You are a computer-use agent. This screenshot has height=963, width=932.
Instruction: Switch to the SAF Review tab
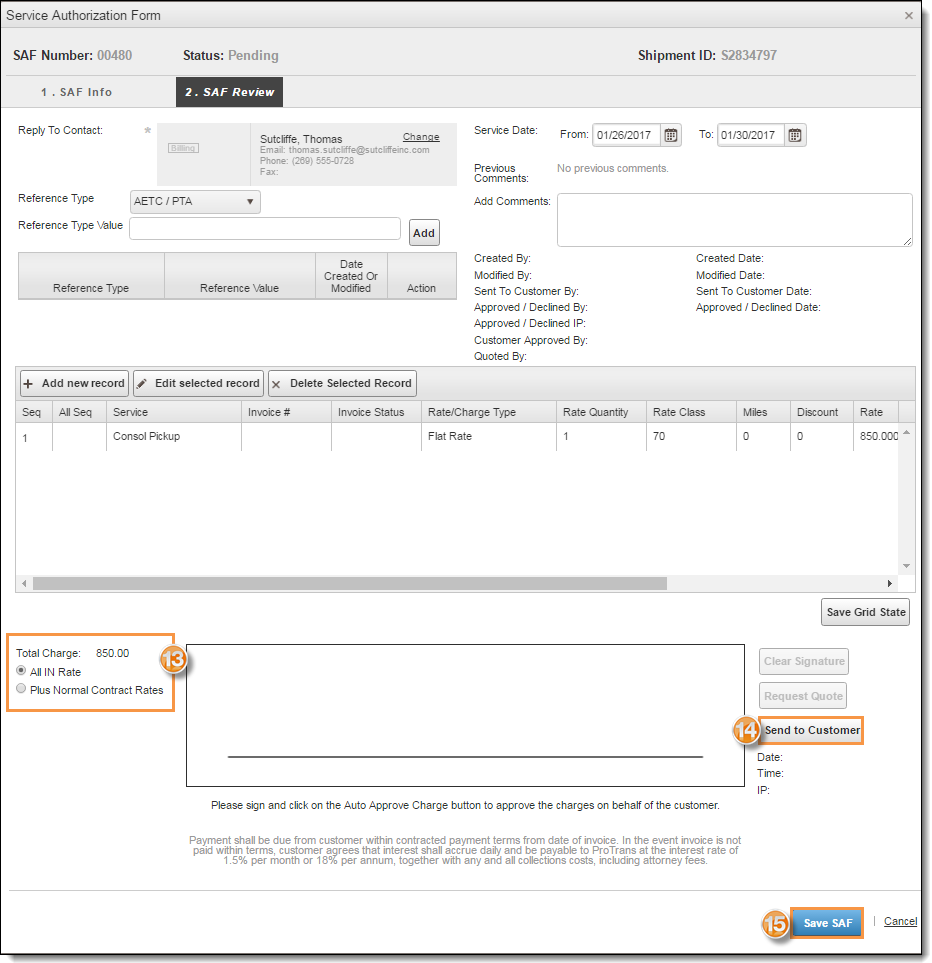(x=229, y=91)
